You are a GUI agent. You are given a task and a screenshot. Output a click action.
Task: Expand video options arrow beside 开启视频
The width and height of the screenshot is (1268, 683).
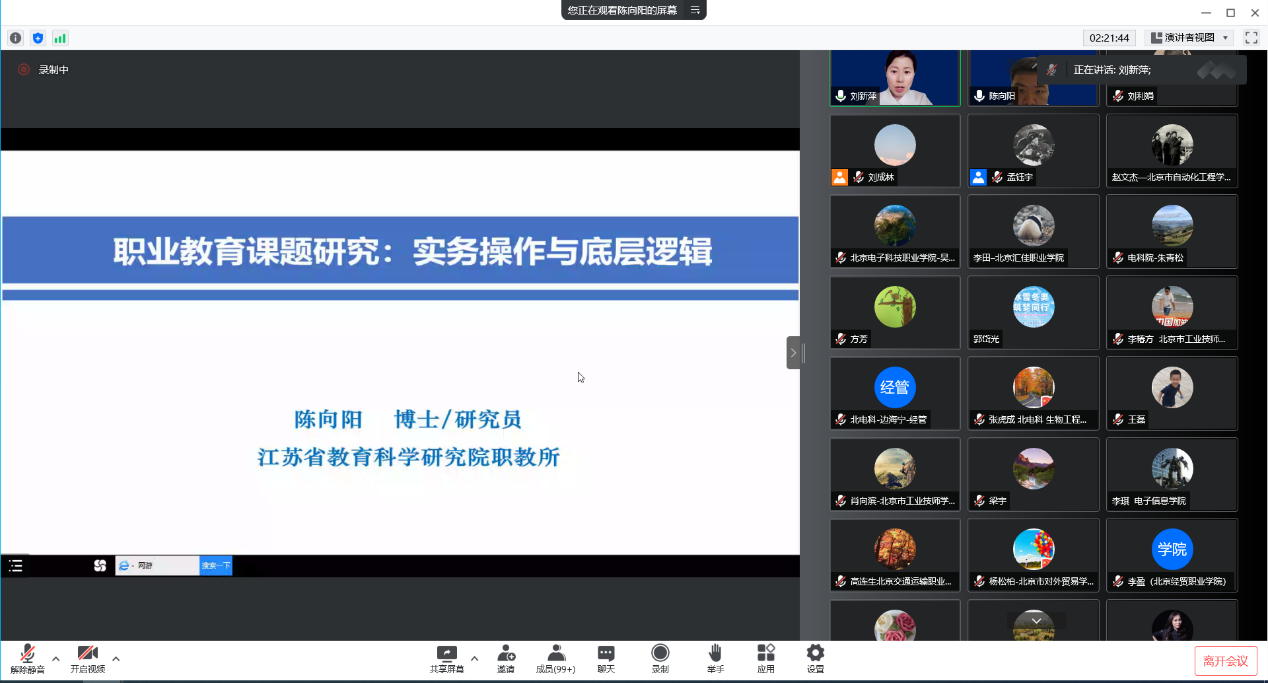116,659
